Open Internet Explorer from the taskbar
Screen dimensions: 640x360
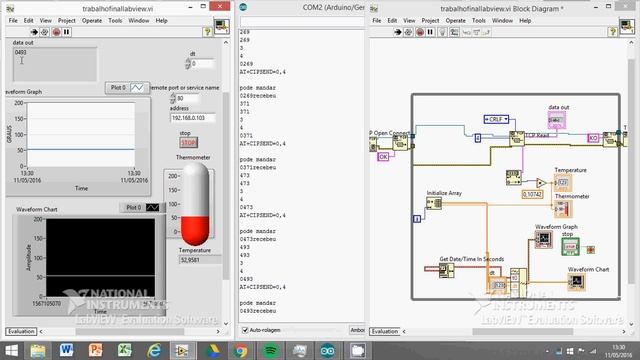153,351
